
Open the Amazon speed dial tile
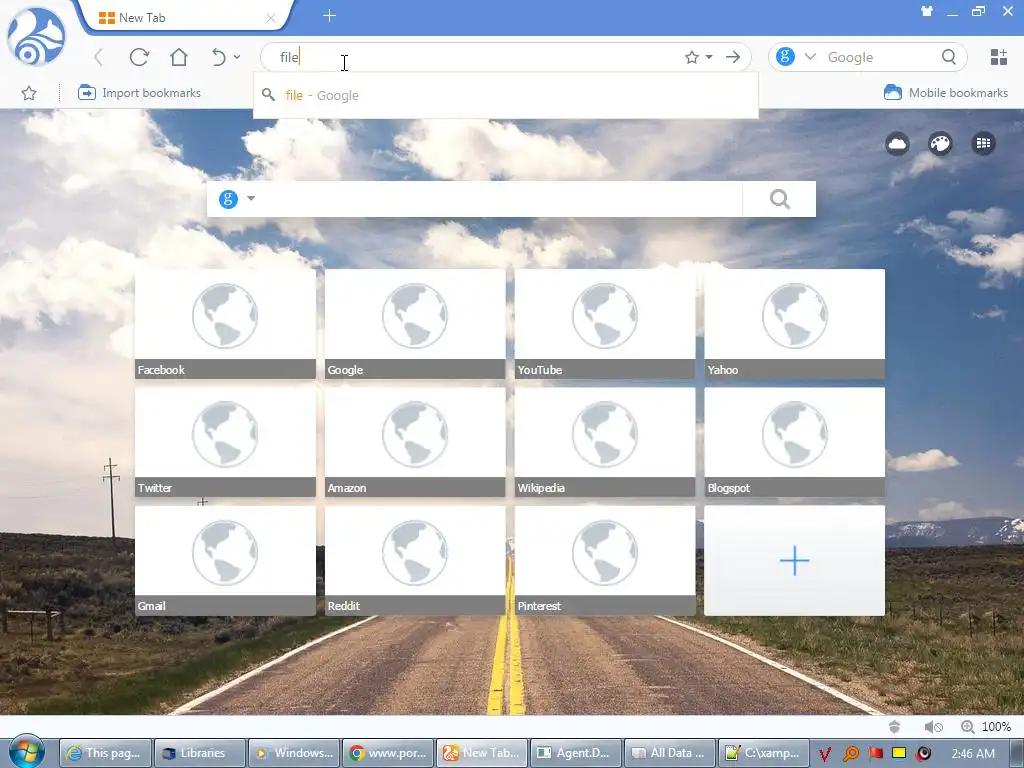click(x=415, y=442)
